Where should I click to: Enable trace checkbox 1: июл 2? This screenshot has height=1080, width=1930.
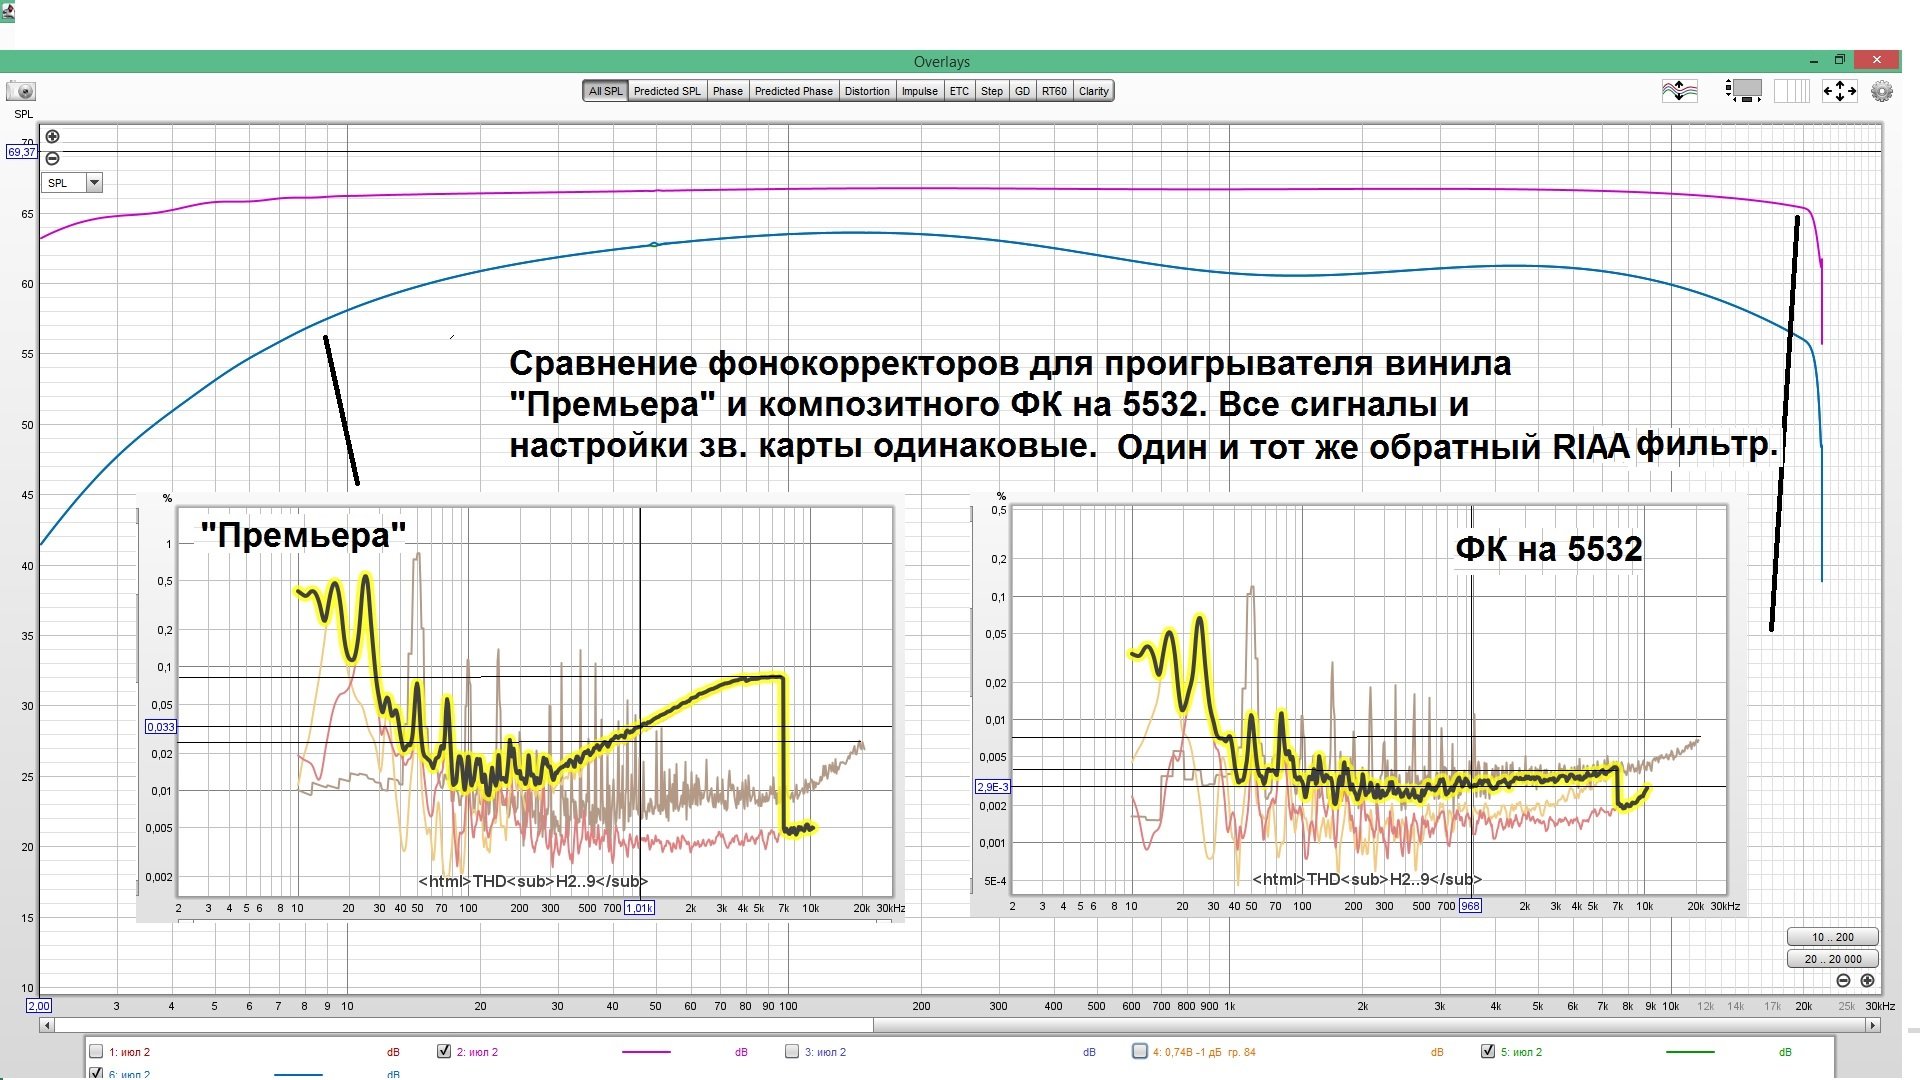[96, 1051]
